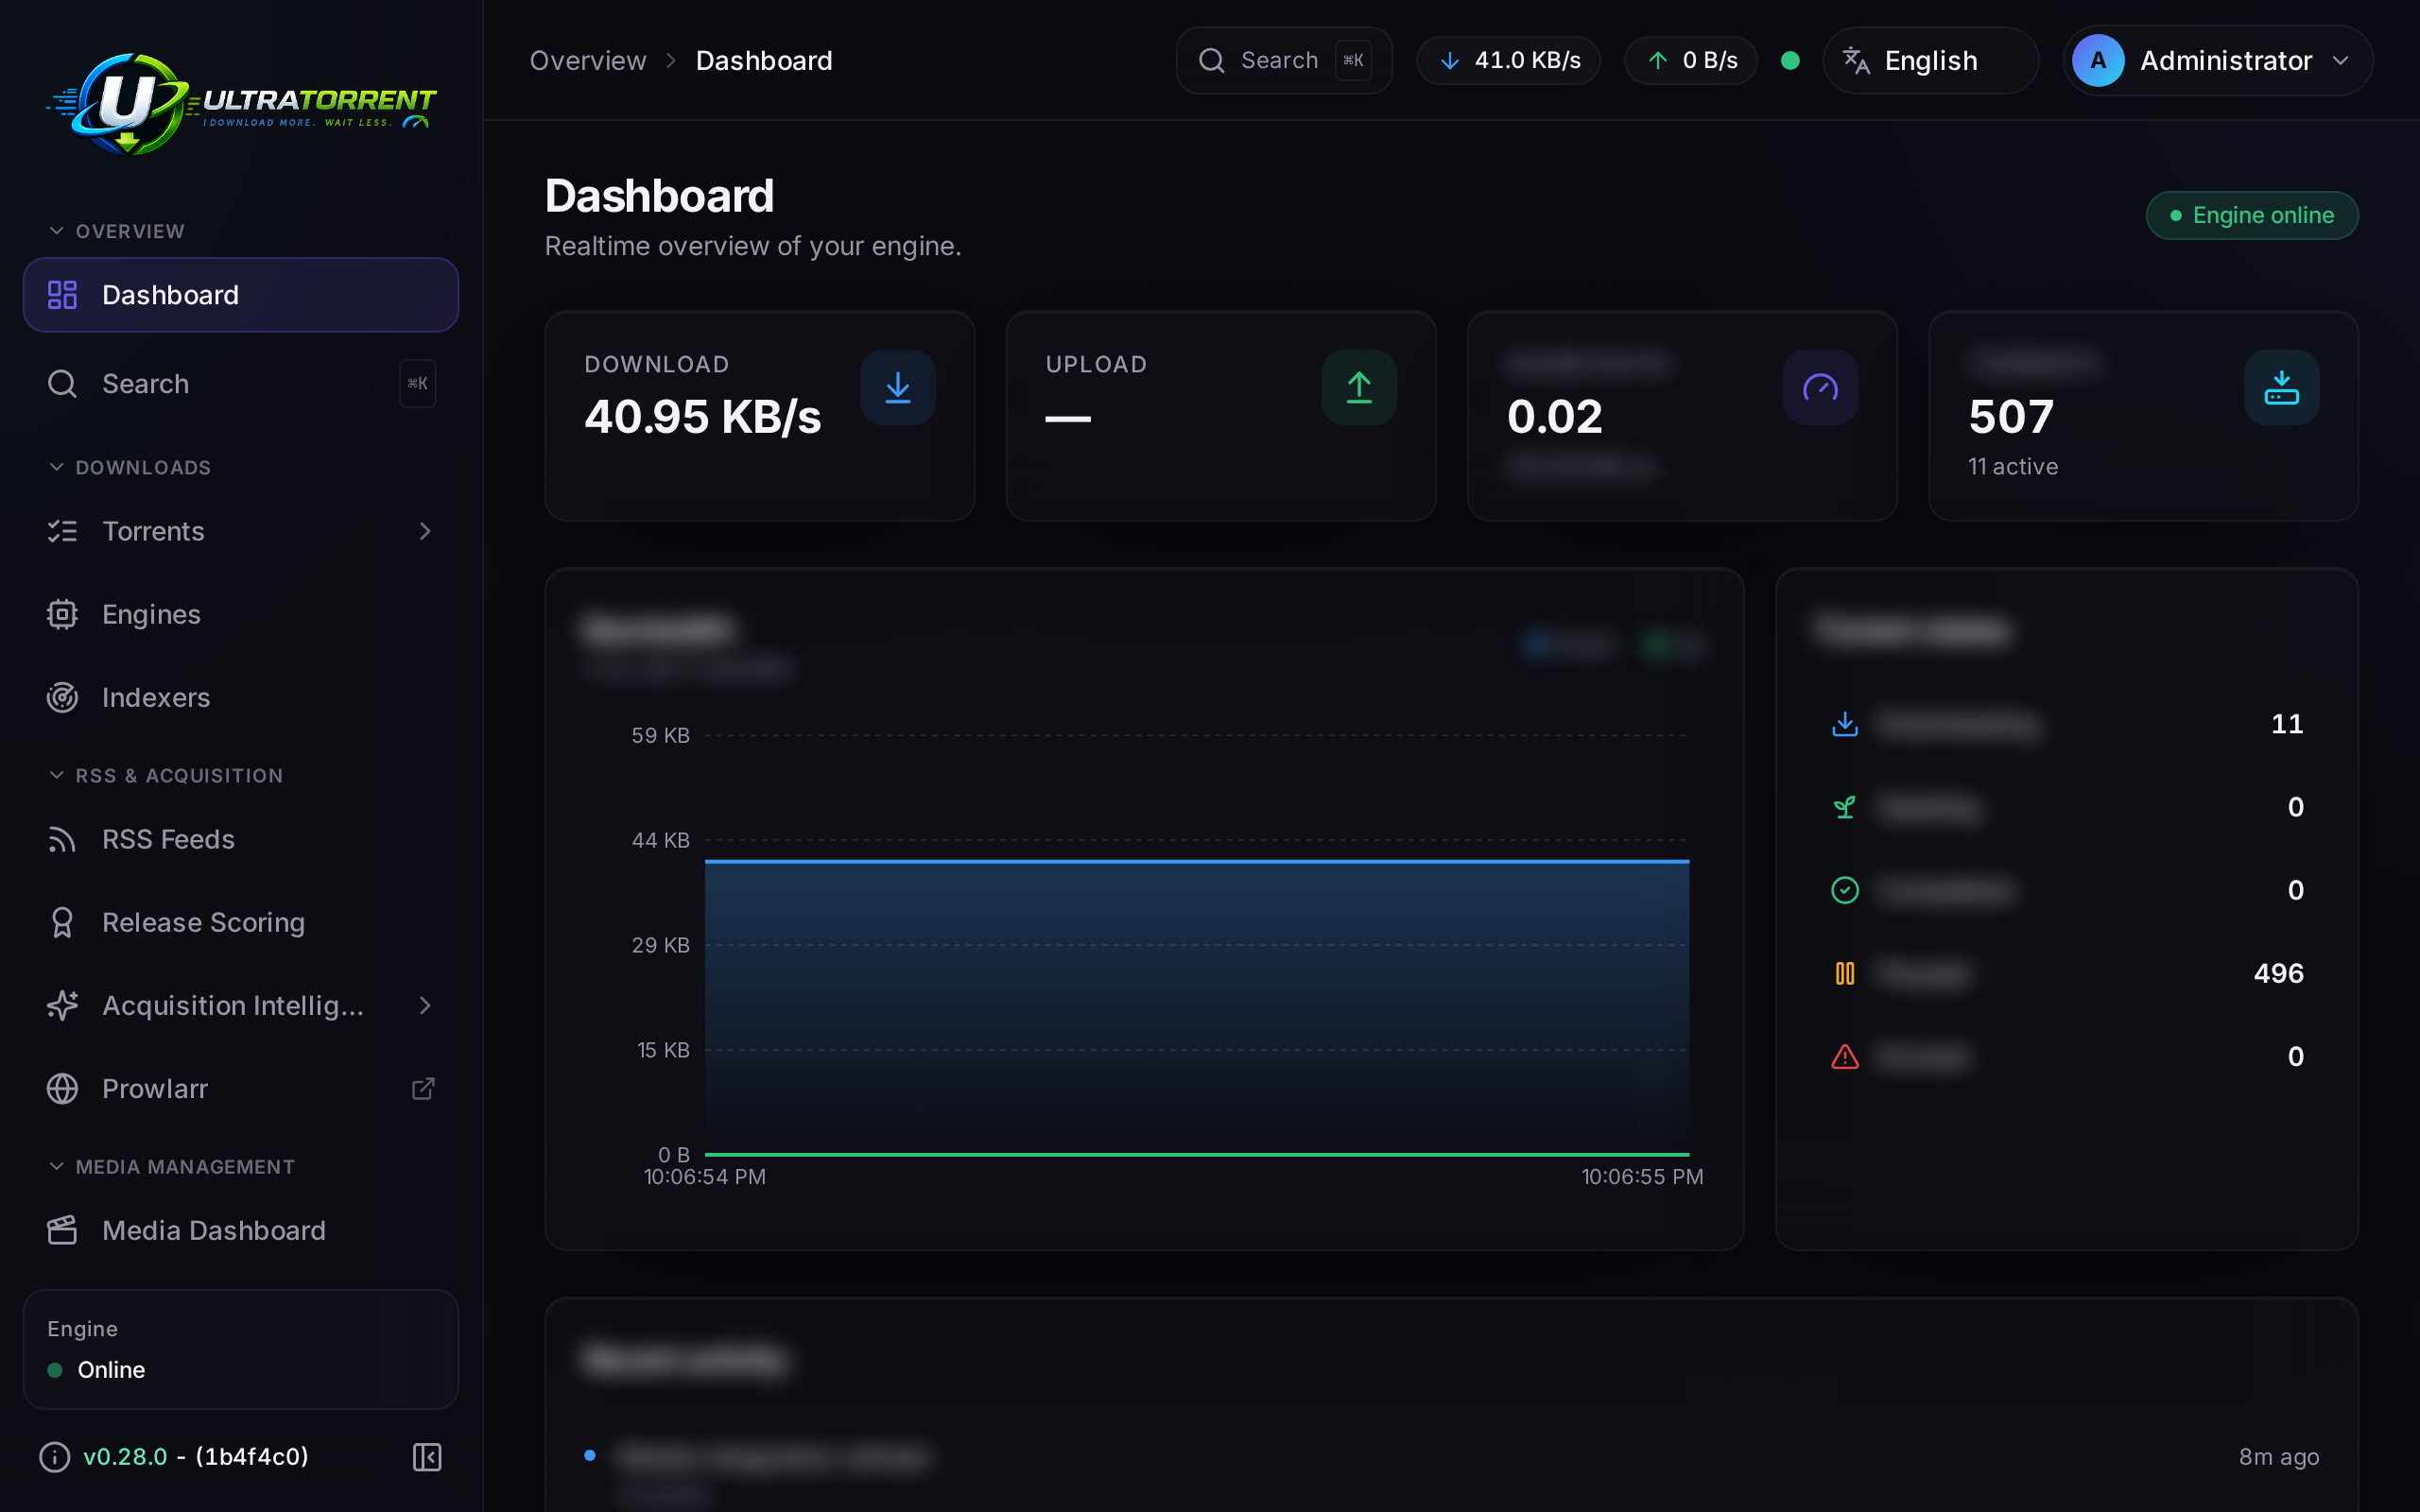Open Prowlarr link
This screenshot has width=2420, height=1512.
pyautogui.click(x=241, y=1088)
